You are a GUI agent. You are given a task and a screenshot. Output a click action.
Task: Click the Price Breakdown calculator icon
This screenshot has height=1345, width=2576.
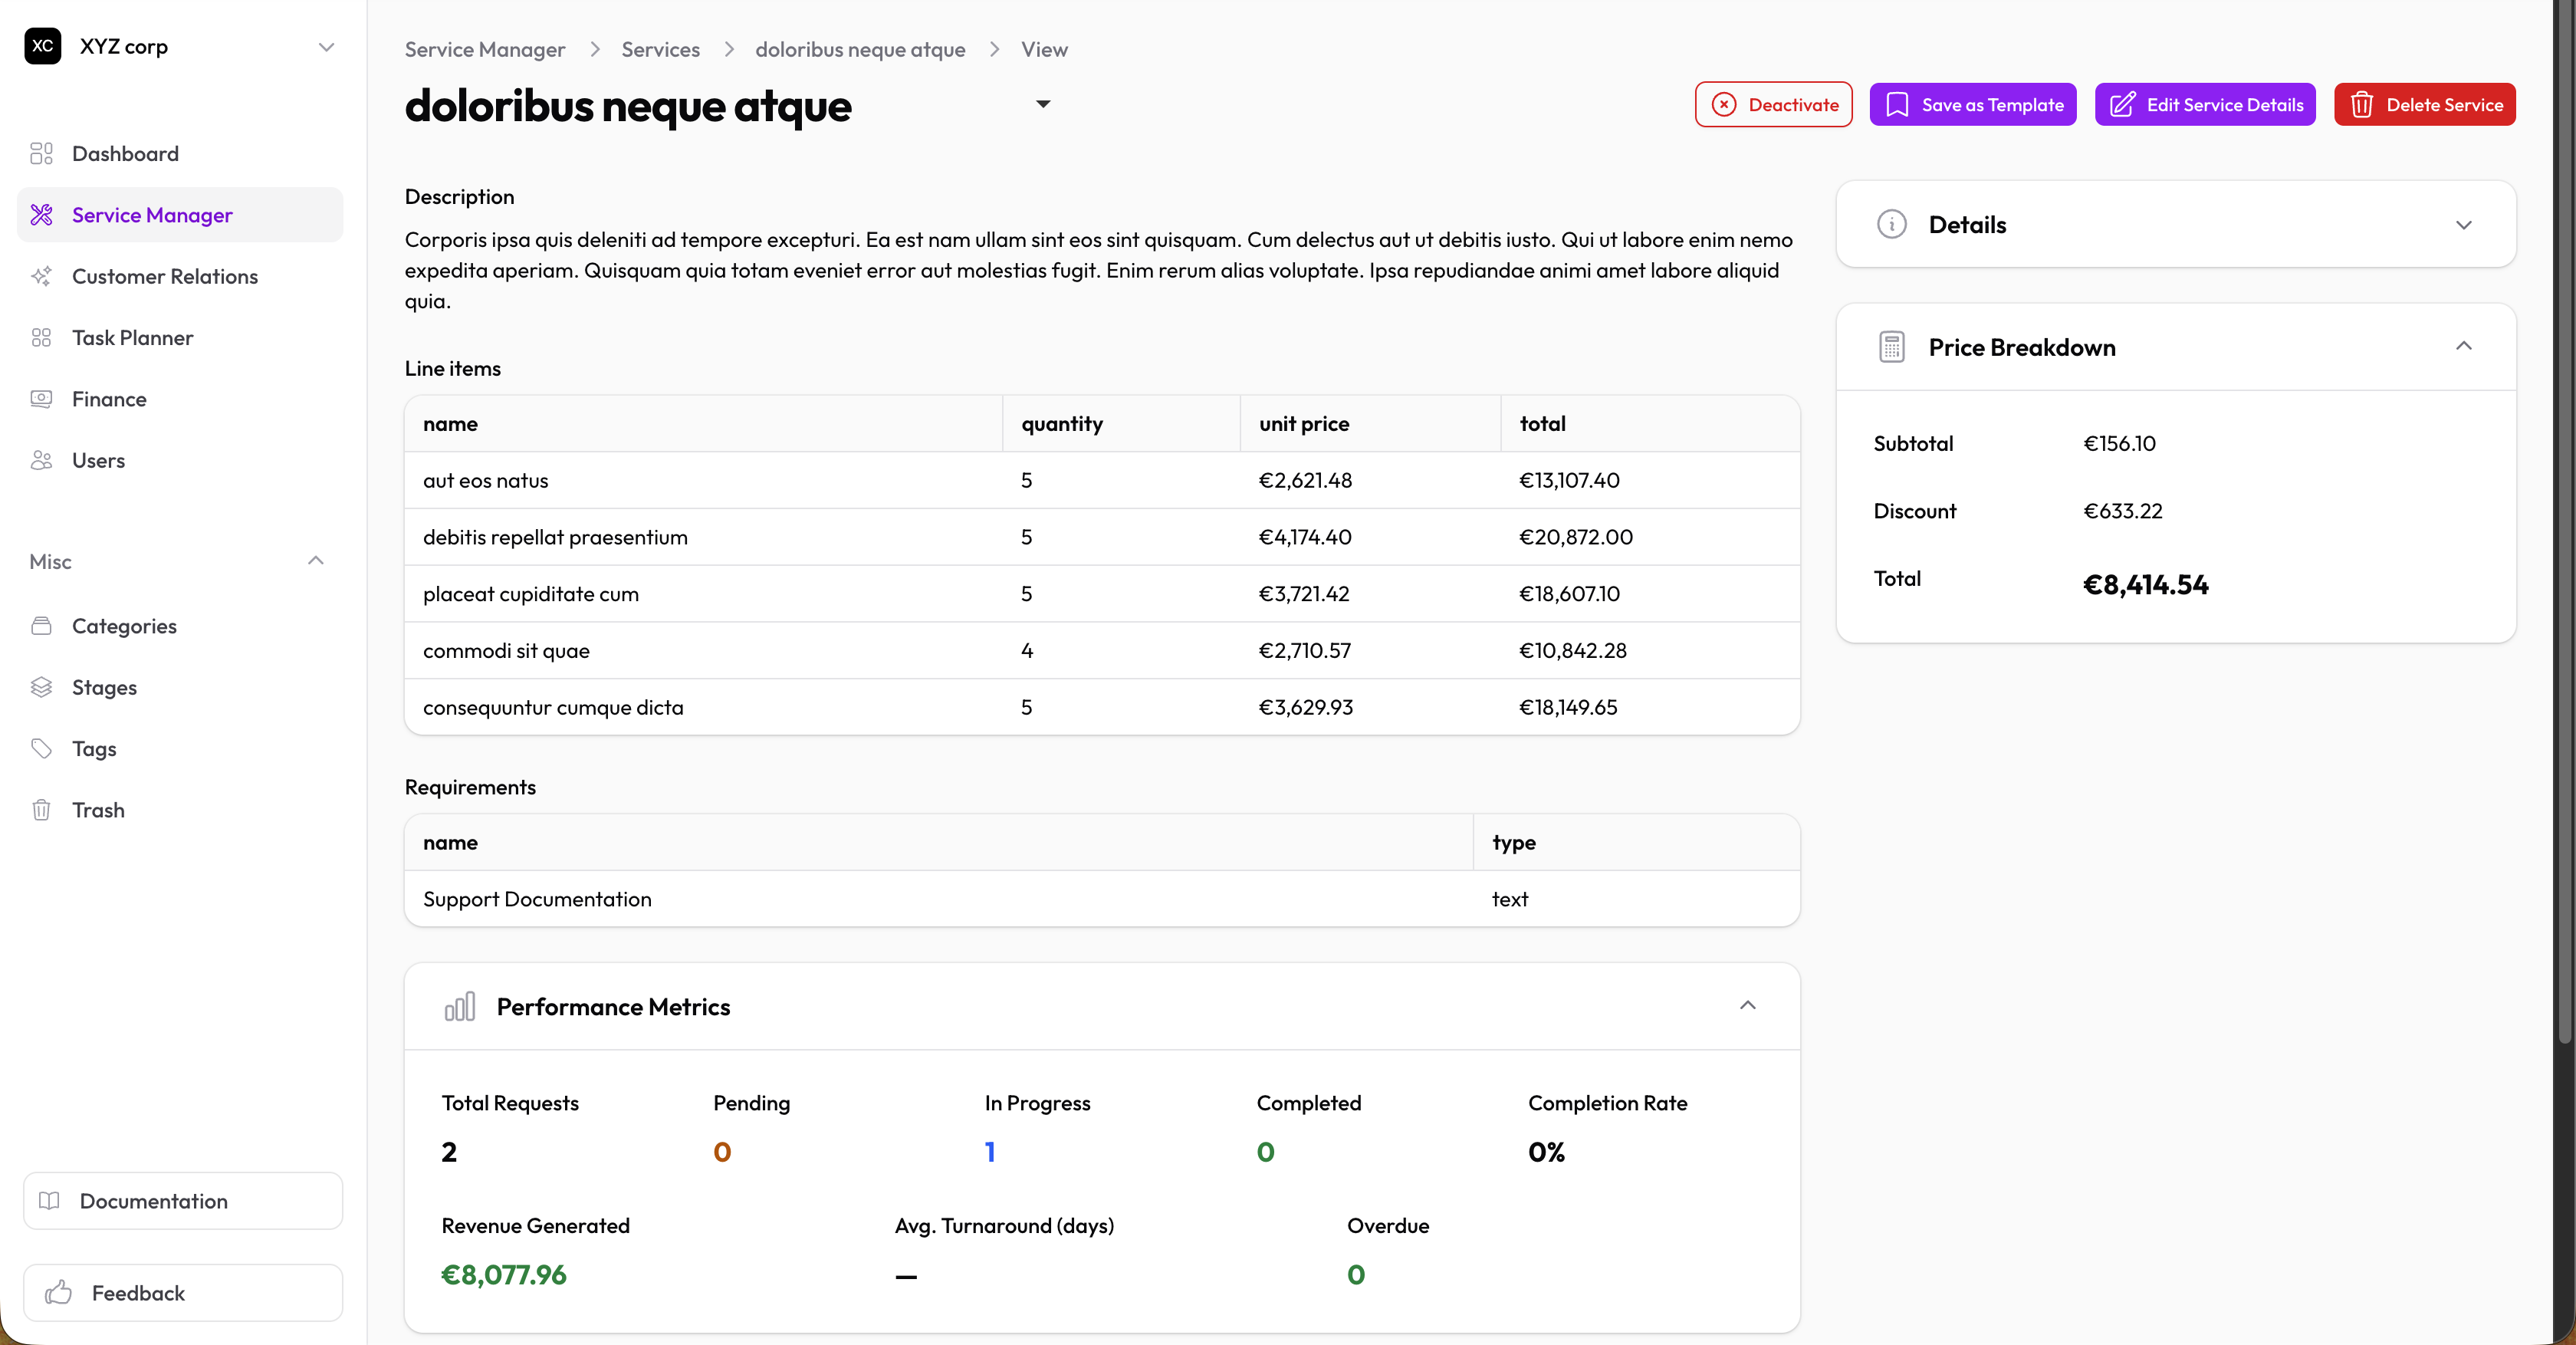pyautogui.click(x=1891, y=347)
